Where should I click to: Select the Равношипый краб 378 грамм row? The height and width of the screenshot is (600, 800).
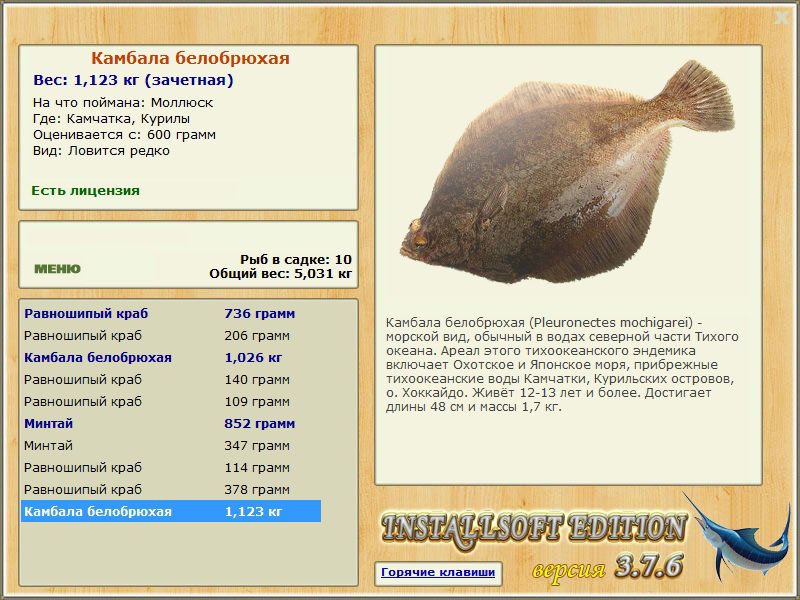click(170, 489)
